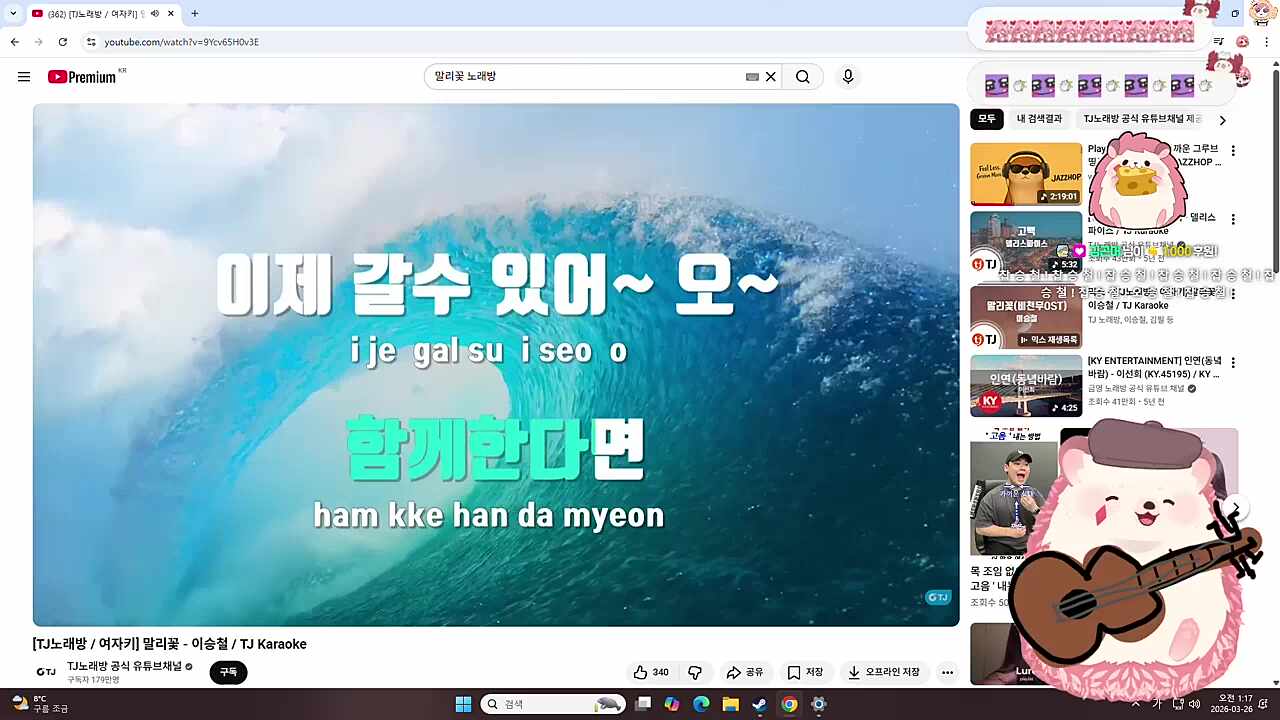The image size is (1280, 720).
Task: Open options menu for 델리스파이스 video
Action: (1233, 219)
